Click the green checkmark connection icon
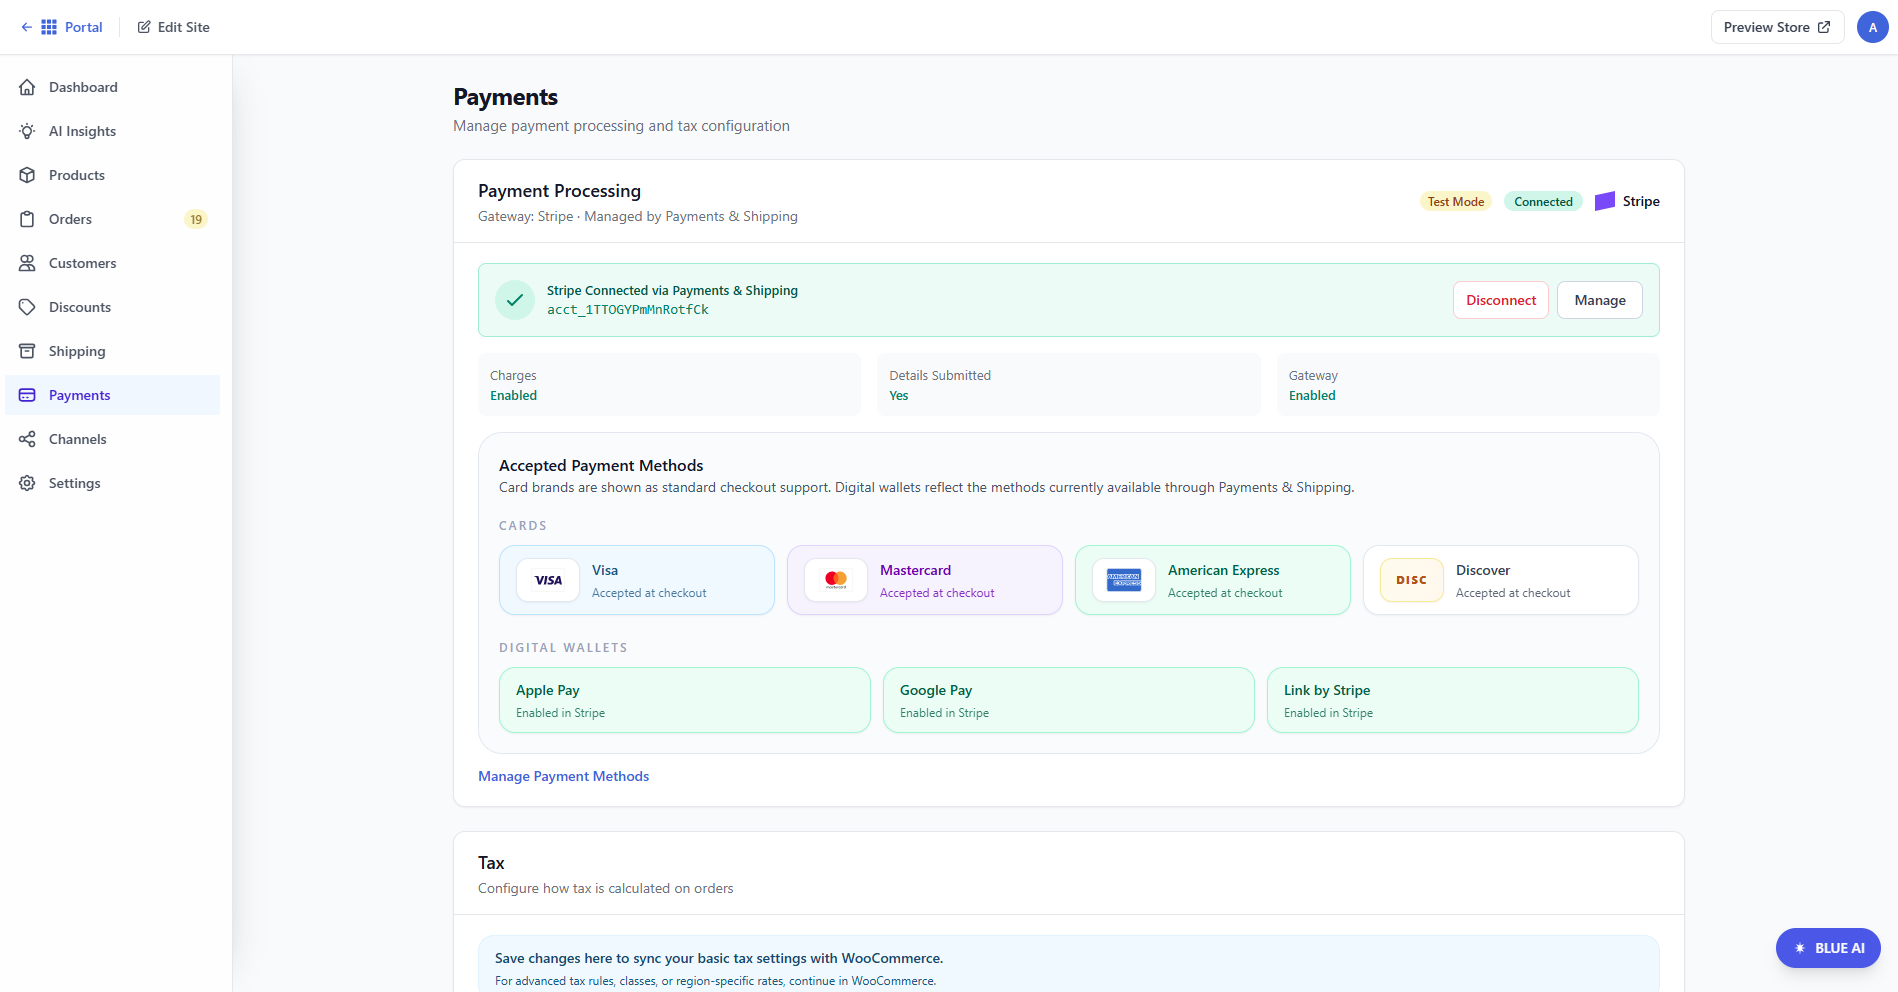This screenshot has height=992, width=1898. [x=515, y=300]
